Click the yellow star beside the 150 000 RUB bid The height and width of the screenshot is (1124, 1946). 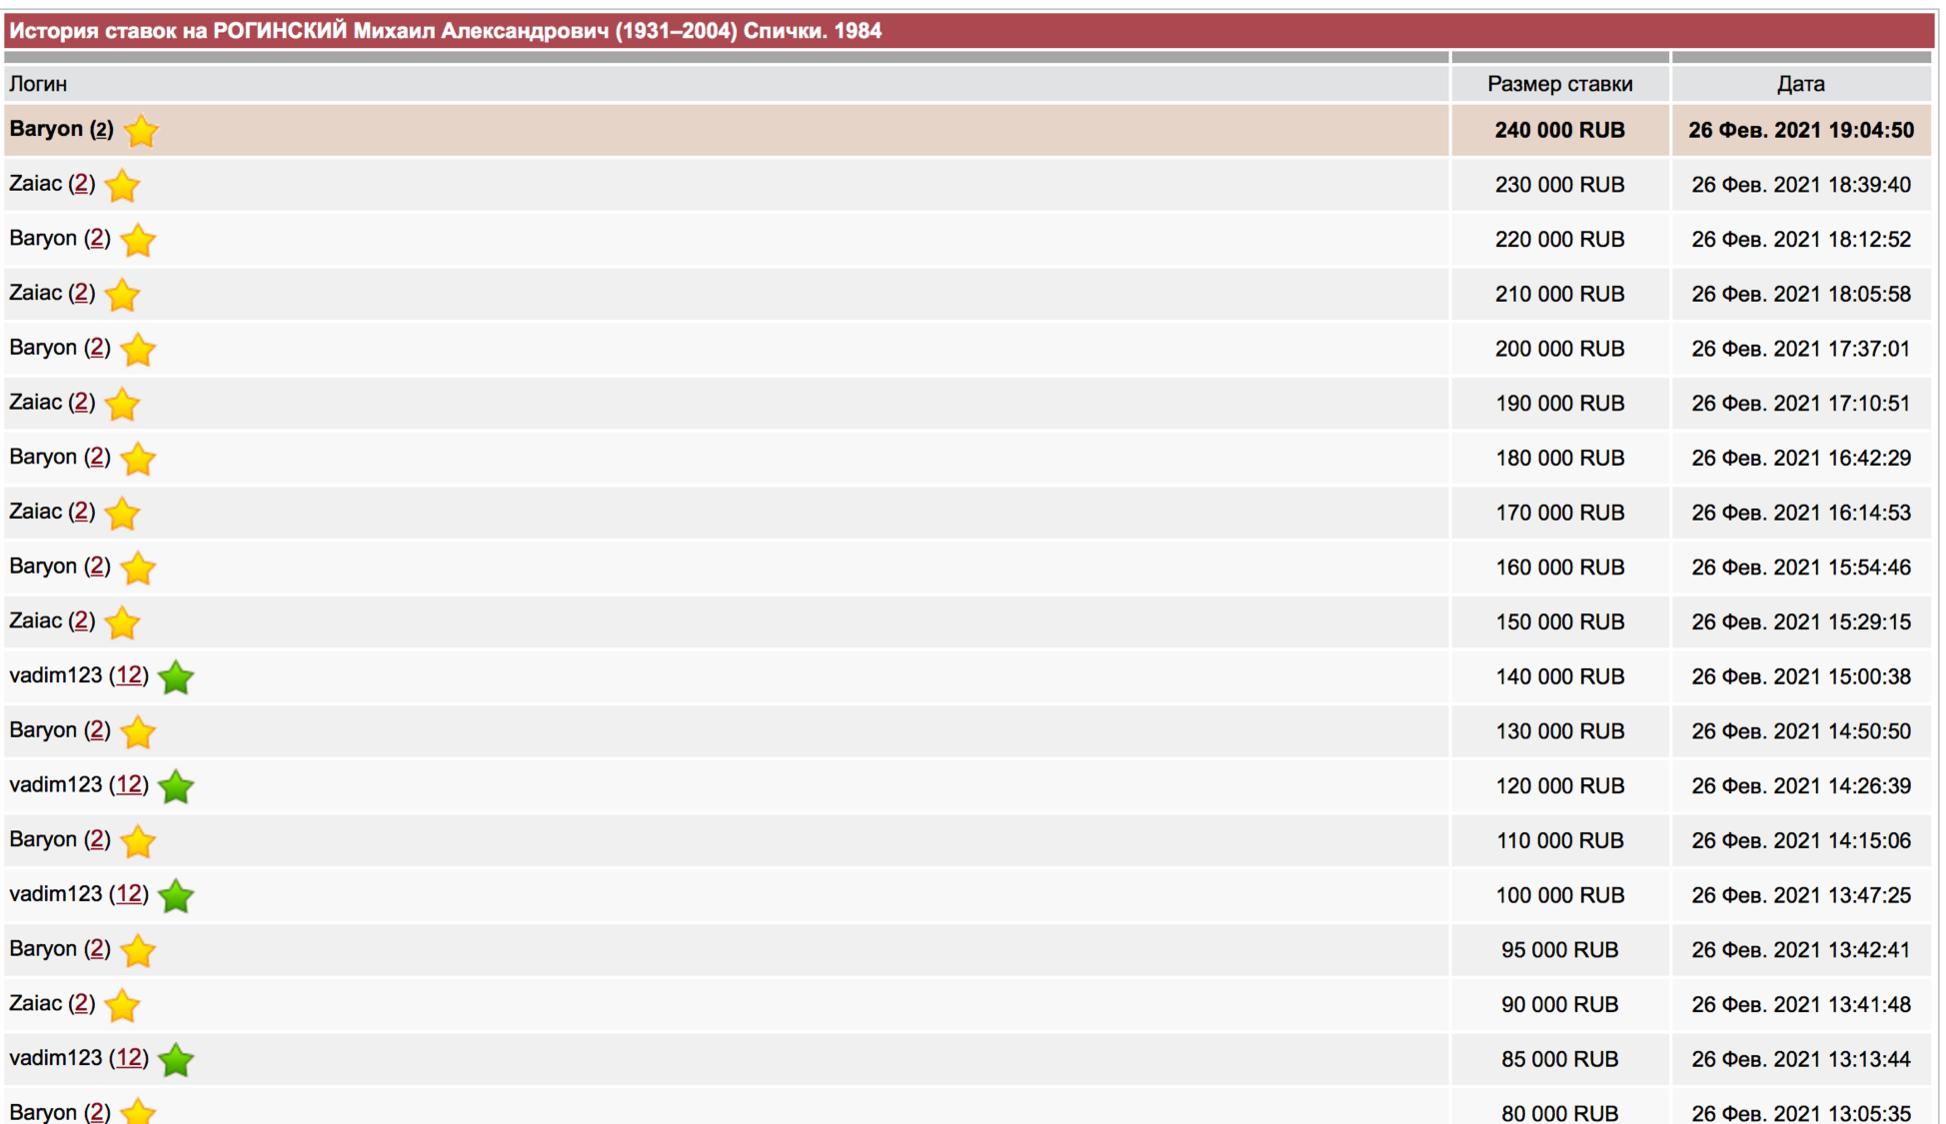pyautogui.click(x=122, y=623)
